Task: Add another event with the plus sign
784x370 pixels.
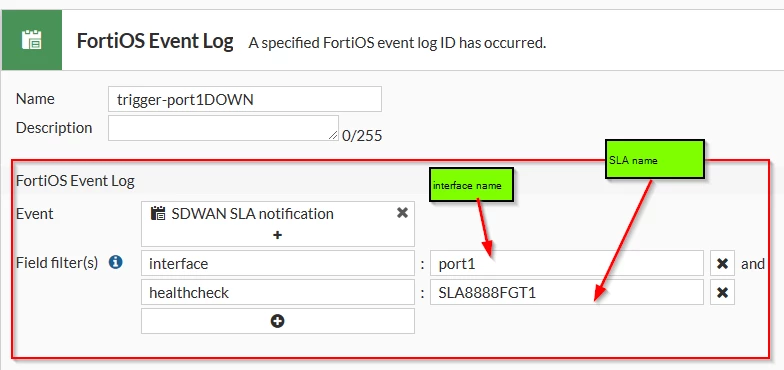Action: click(x=278, y=234)
